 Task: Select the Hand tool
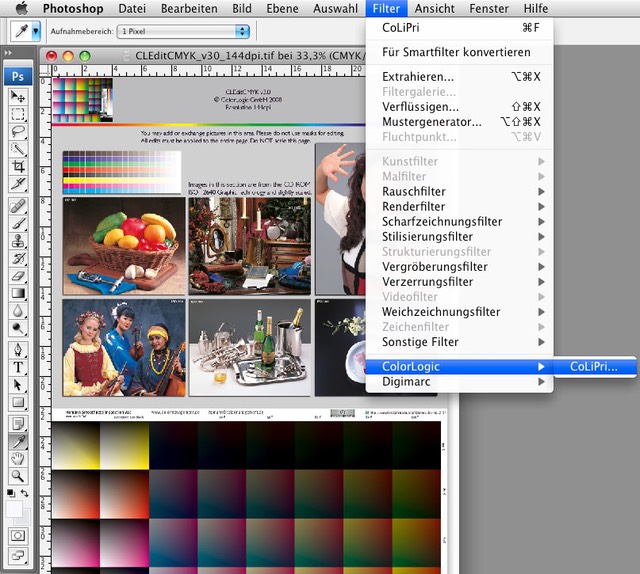[x=18, y=459]
